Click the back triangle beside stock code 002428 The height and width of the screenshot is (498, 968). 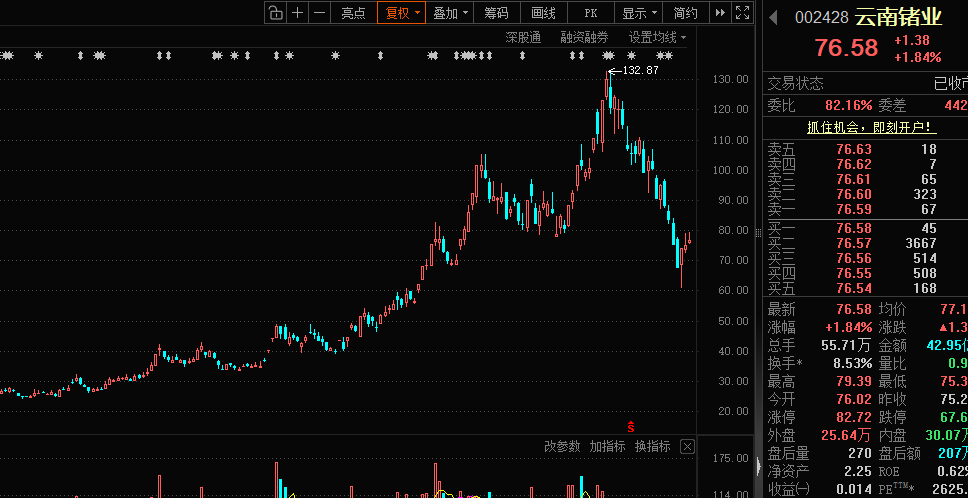click(x=774, y=17)
